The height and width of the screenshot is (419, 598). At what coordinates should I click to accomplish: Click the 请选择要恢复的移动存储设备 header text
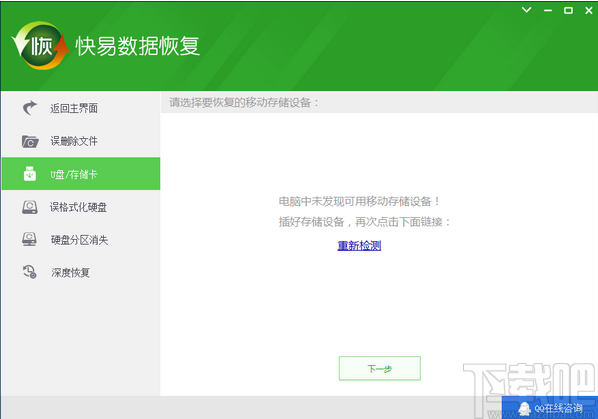click(244, 103)
